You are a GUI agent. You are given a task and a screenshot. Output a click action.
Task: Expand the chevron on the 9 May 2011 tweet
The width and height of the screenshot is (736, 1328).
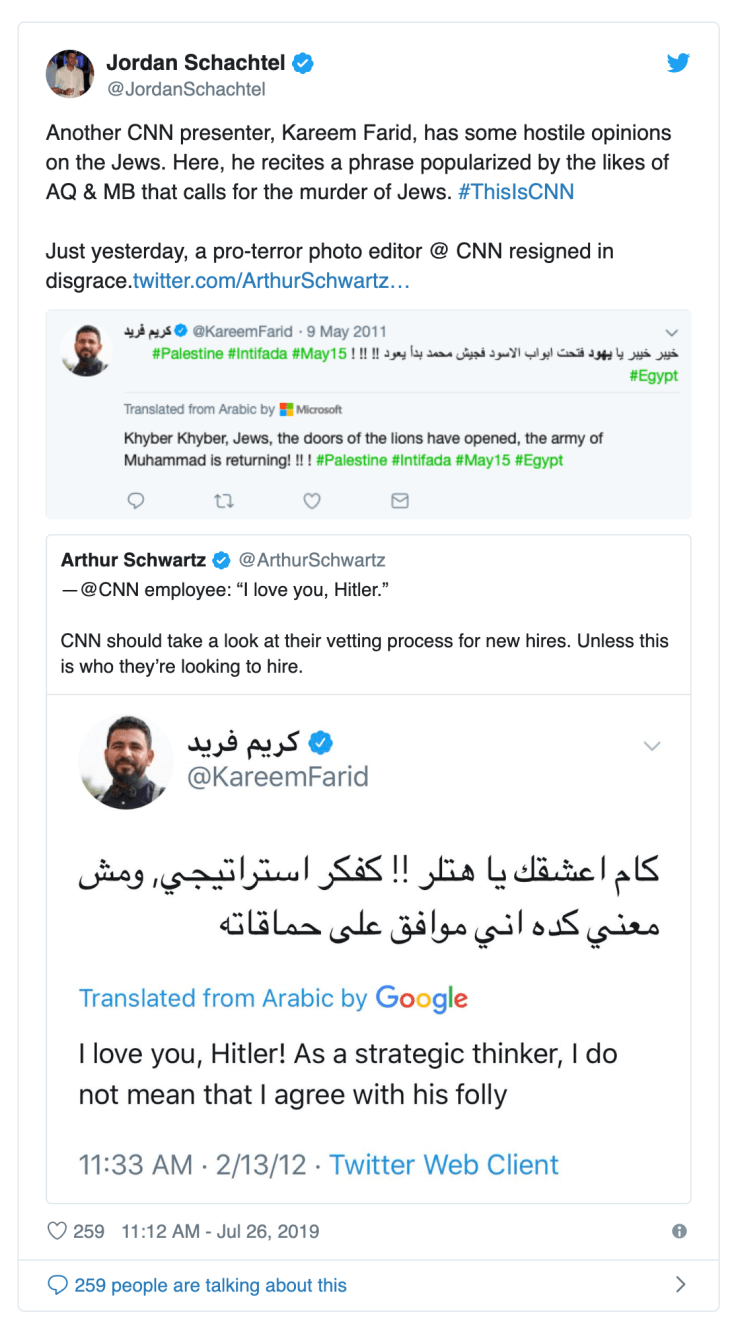pos(672,332)
